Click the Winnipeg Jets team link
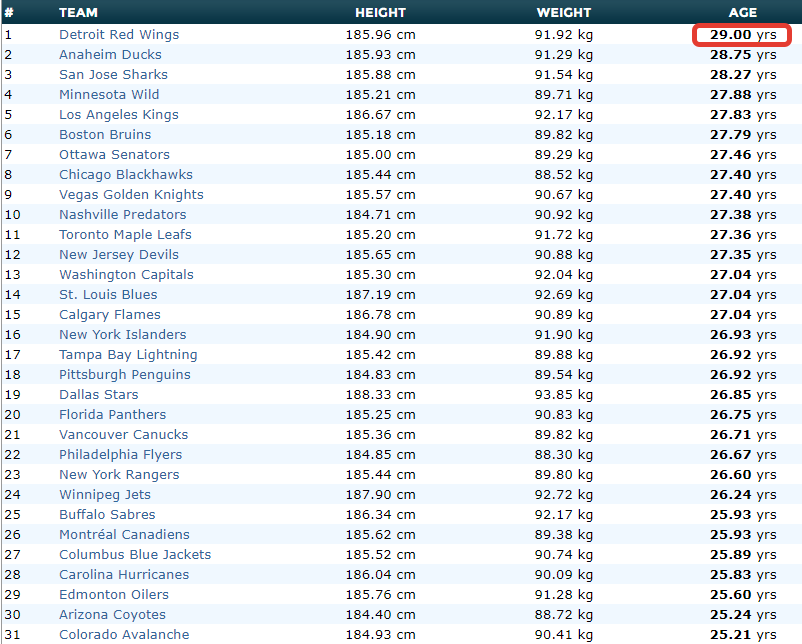 pos(105,495)
